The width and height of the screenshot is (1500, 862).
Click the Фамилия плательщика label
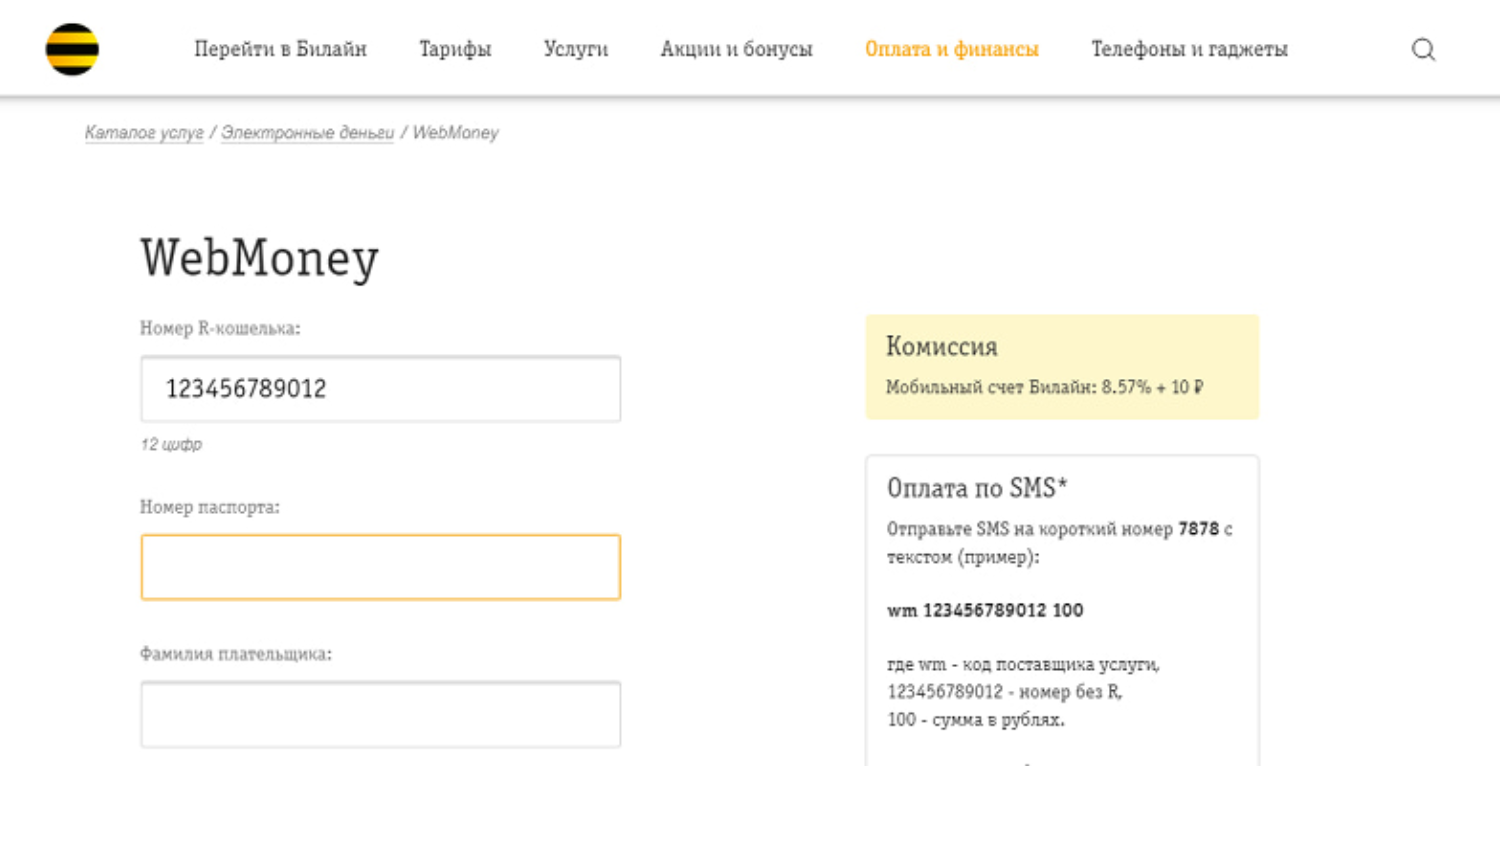(236, 654)
